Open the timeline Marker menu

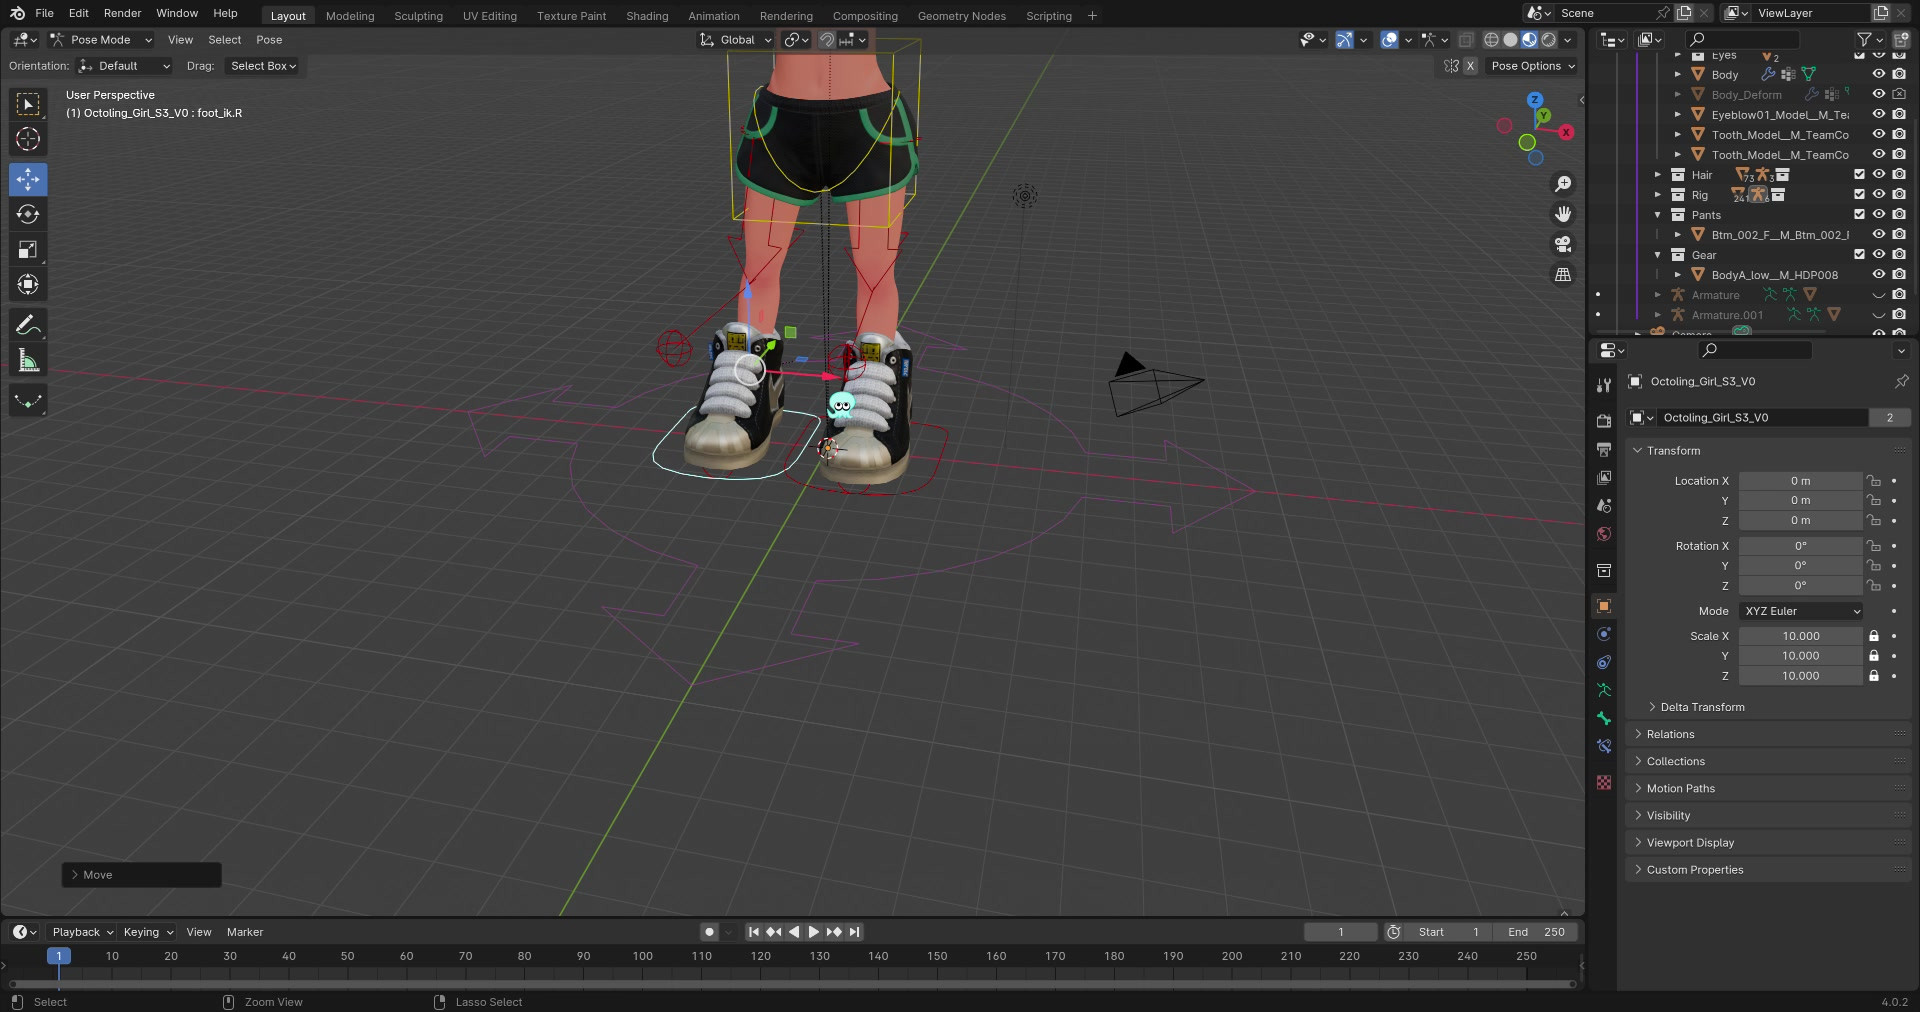[x=245, y=932]
